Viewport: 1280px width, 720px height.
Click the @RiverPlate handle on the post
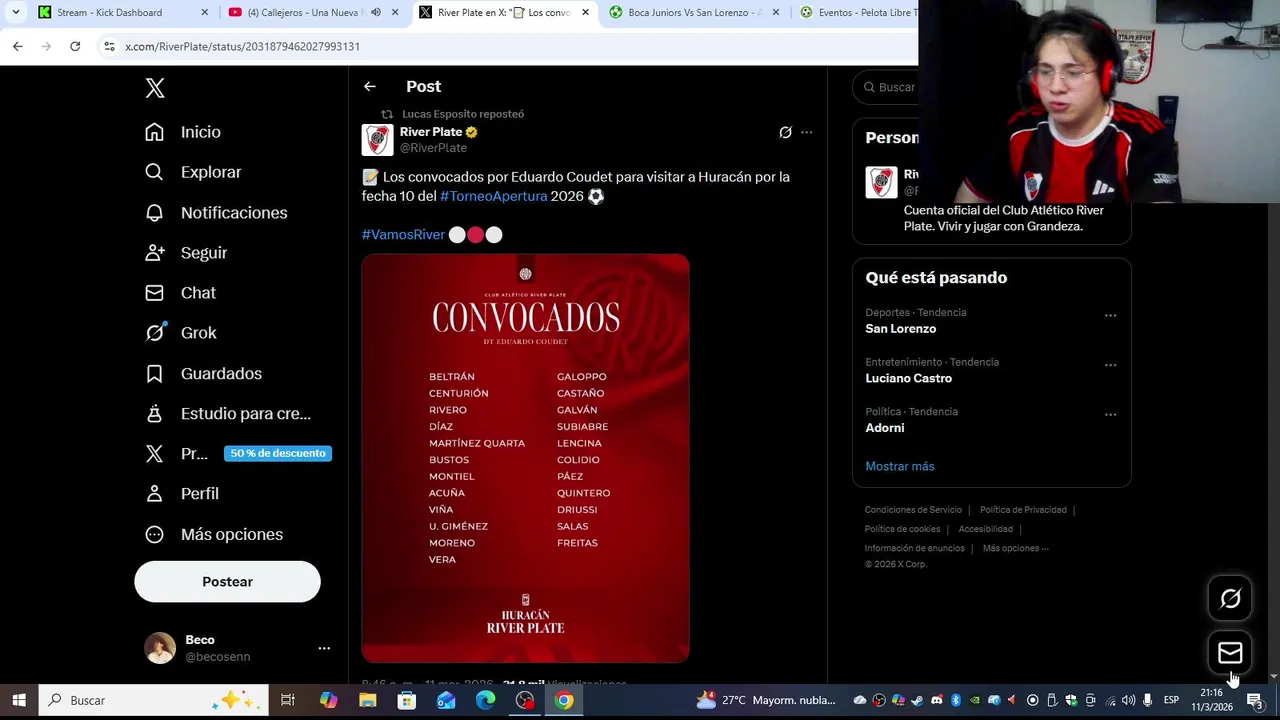pyautogui.click(x=434, y=148)
